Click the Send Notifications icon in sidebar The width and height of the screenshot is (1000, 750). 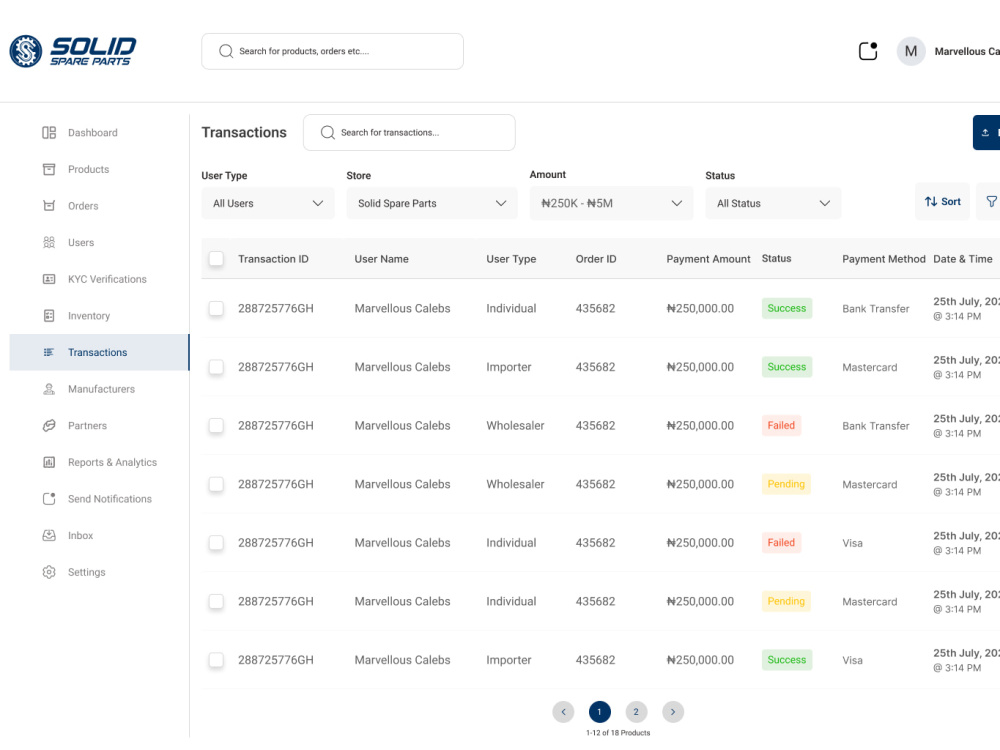49,499
